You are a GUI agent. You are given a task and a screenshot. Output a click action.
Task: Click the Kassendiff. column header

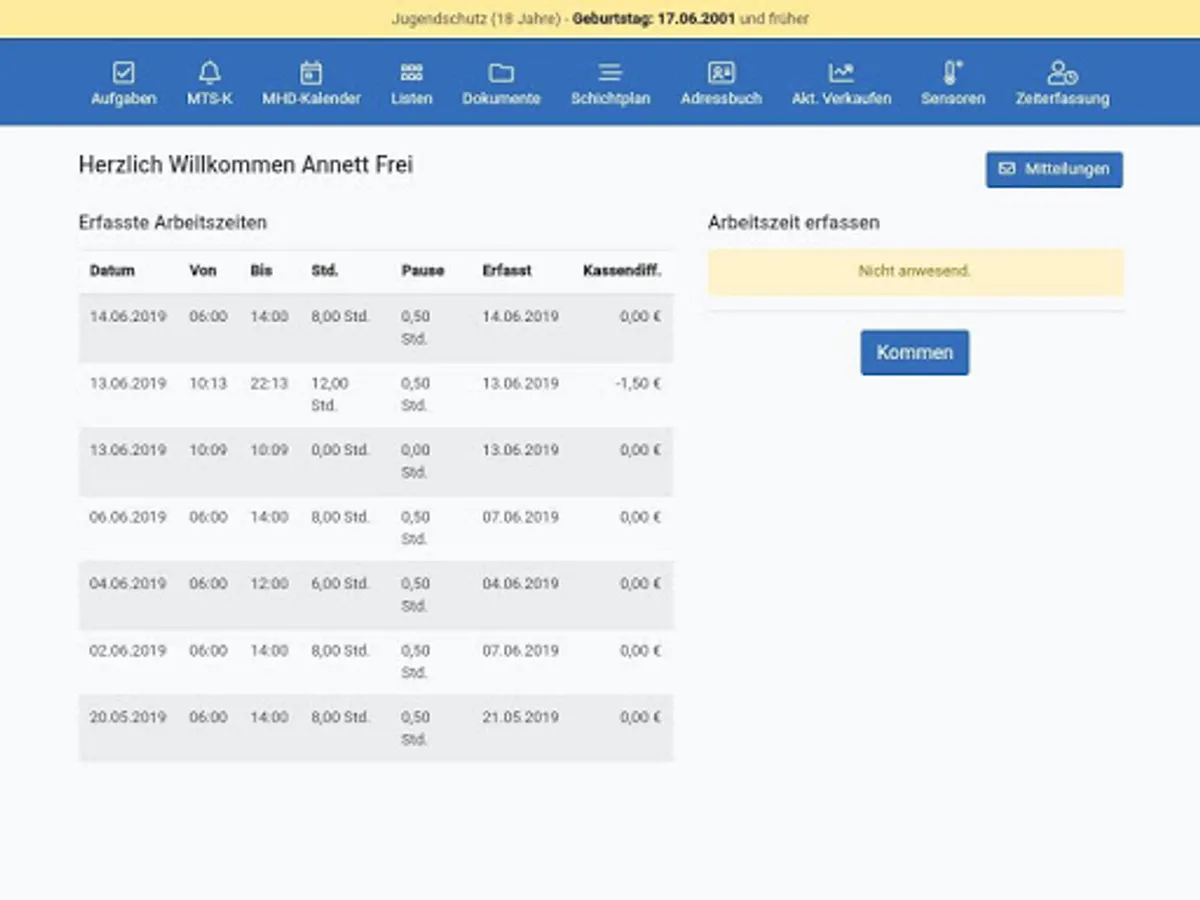coord(622,271)
